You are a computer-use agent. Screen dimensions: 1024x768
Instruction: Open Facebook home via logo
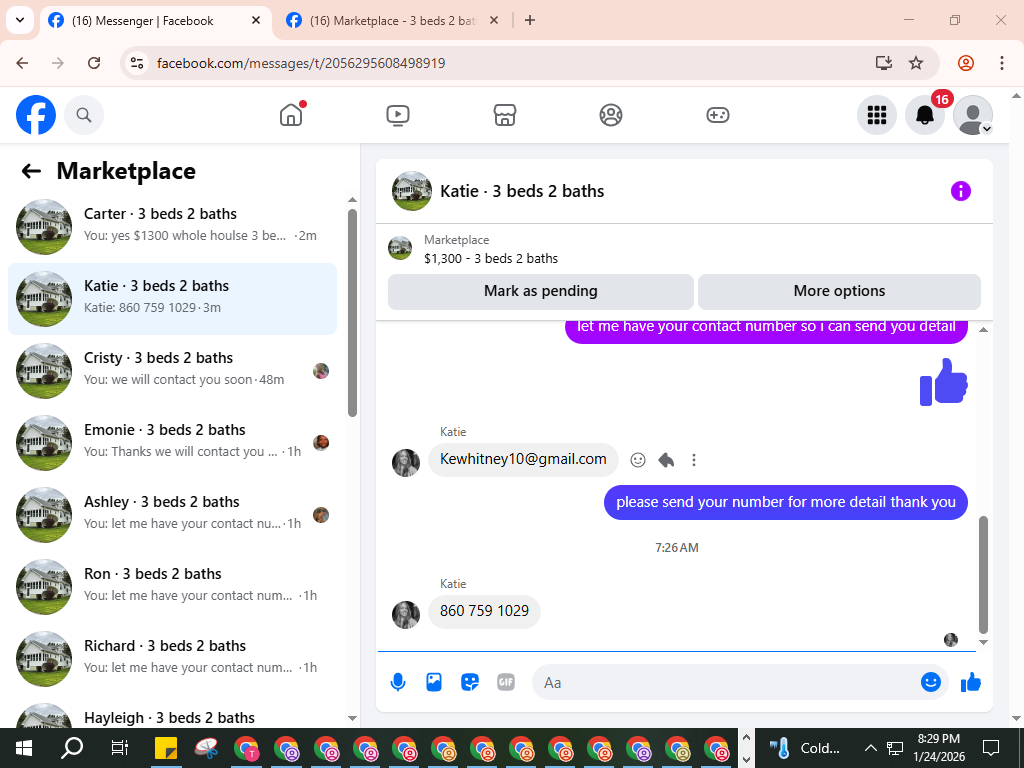[x=36, y=115]
